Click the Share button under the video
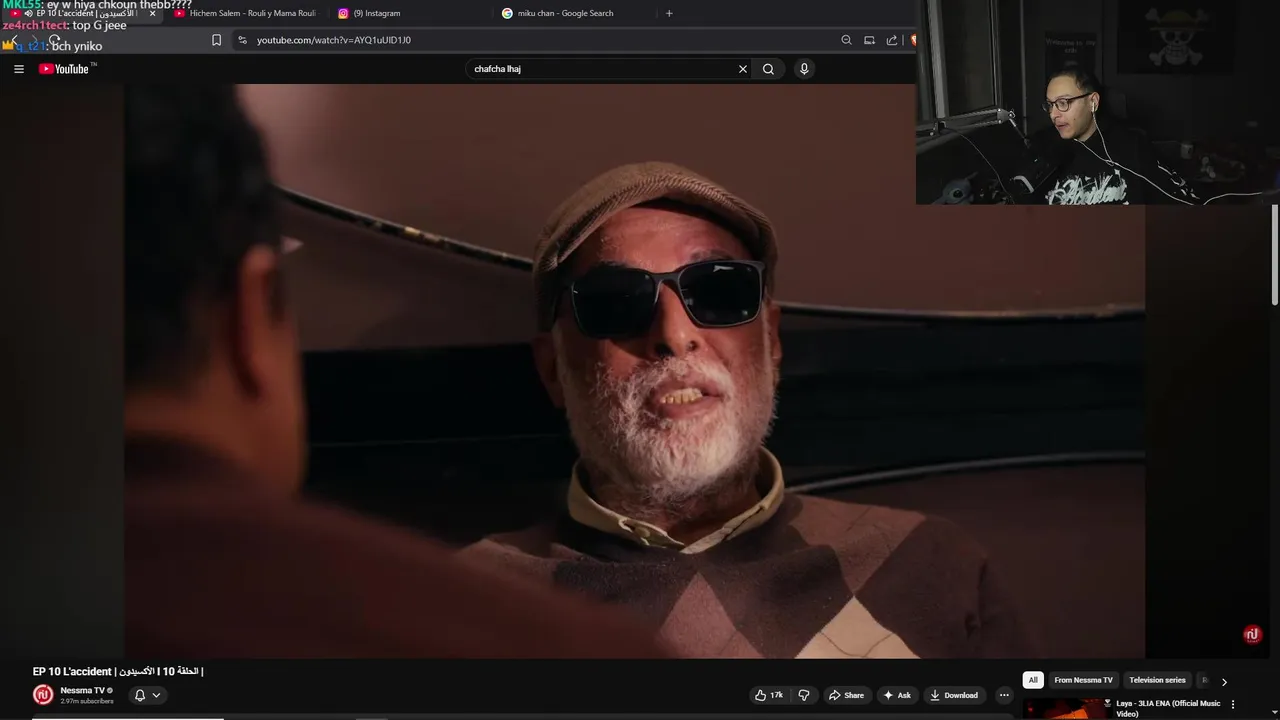Viewport: 1280px width, 720px height. 846,695
